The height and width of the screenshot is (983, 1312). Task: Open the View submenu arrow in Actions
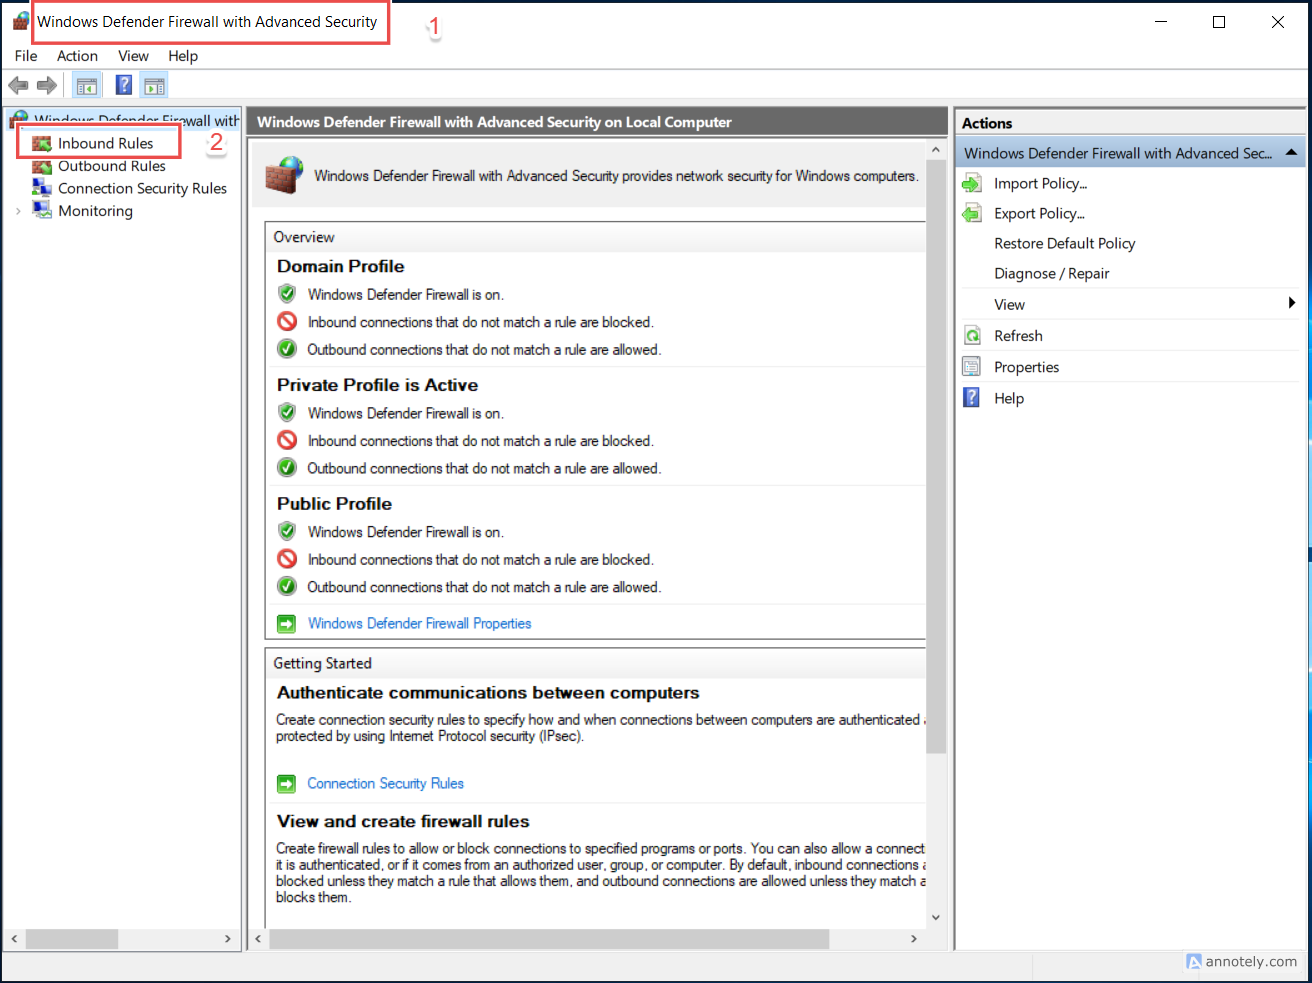coord(1291,304)
